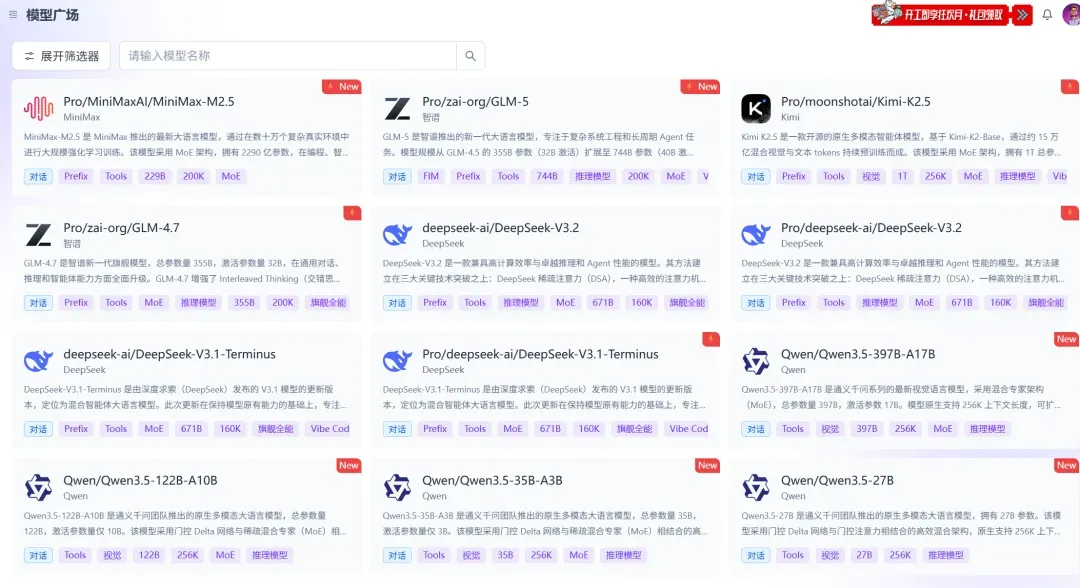Screen dimensions: 1080x588
Task: Click the search magnifier icon
Action: tap(470, 56)
